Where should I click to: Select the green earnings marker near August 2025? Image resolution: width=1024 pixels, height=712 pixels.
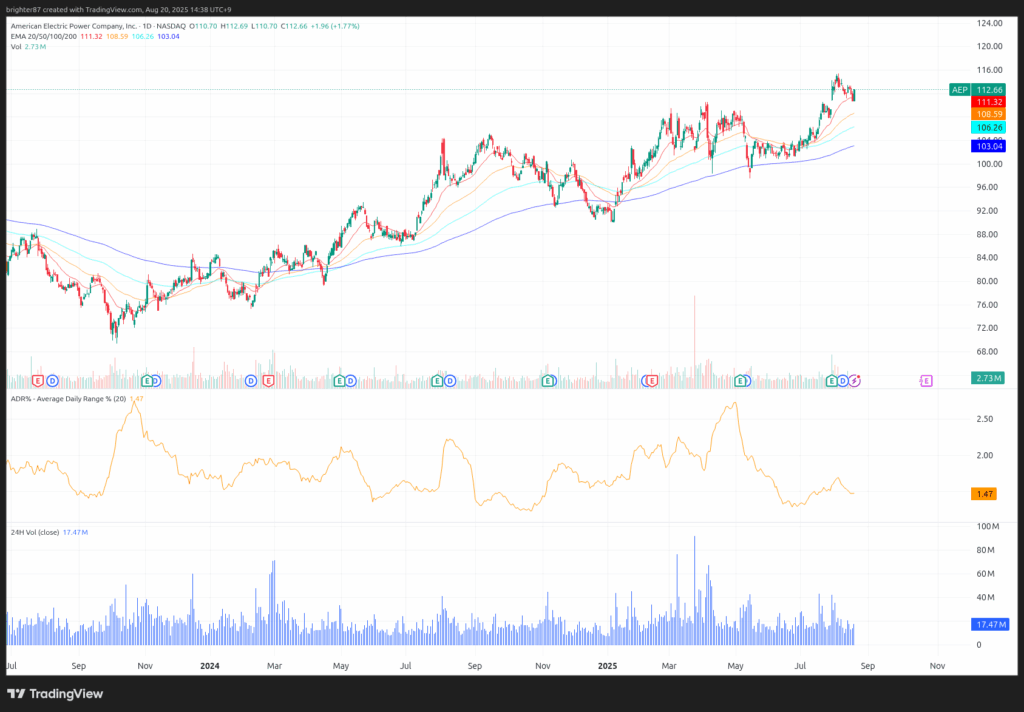point(832,381)
